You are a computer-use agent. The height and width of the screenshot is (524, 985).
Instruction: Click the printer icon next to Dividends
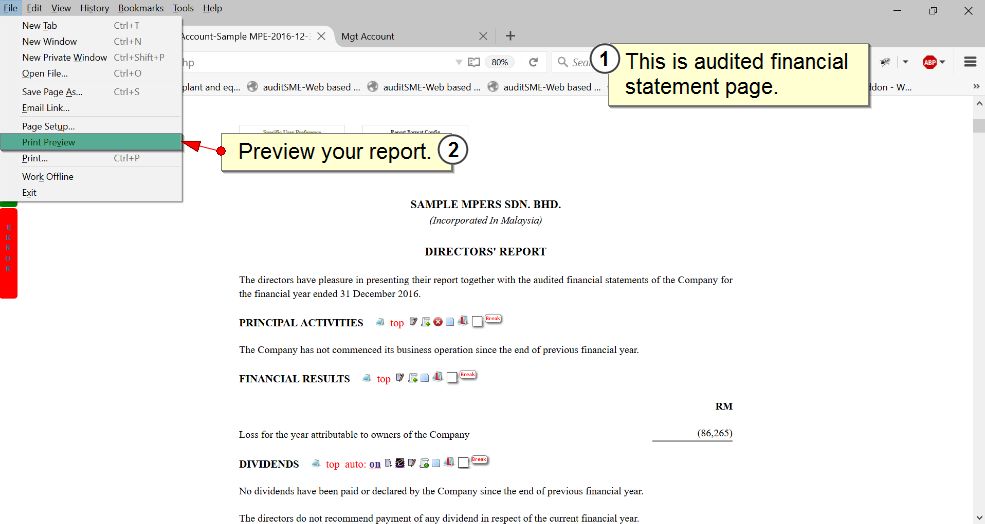coord(316,464)
